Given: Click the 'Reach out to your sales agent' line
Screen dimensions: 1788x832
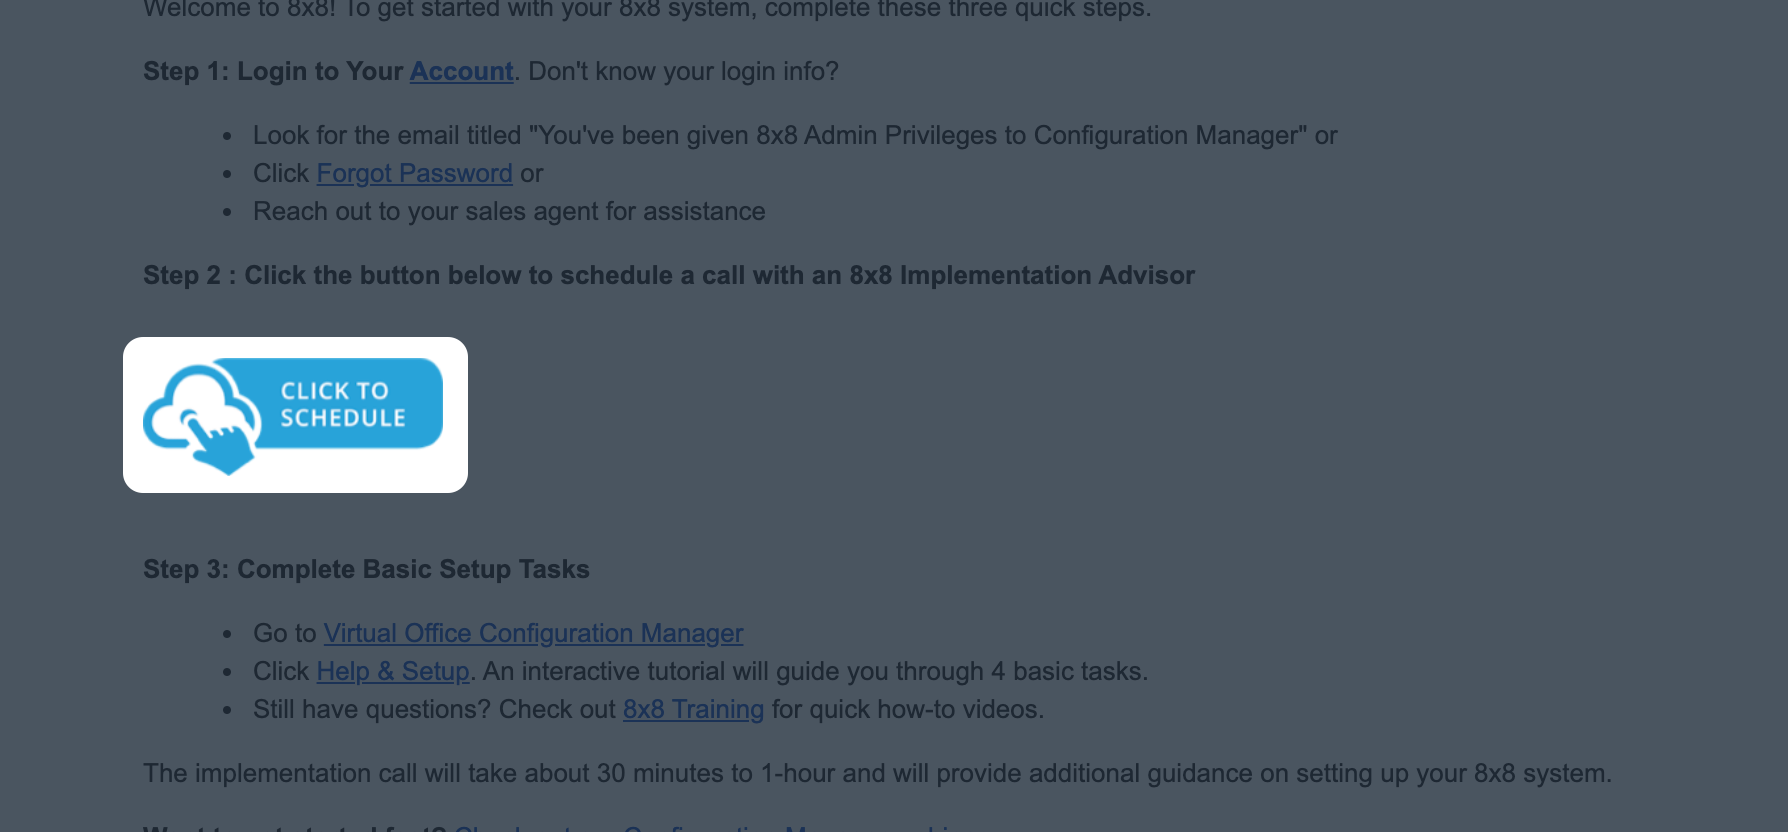Looking at the screenshot, I should point(509,211).
